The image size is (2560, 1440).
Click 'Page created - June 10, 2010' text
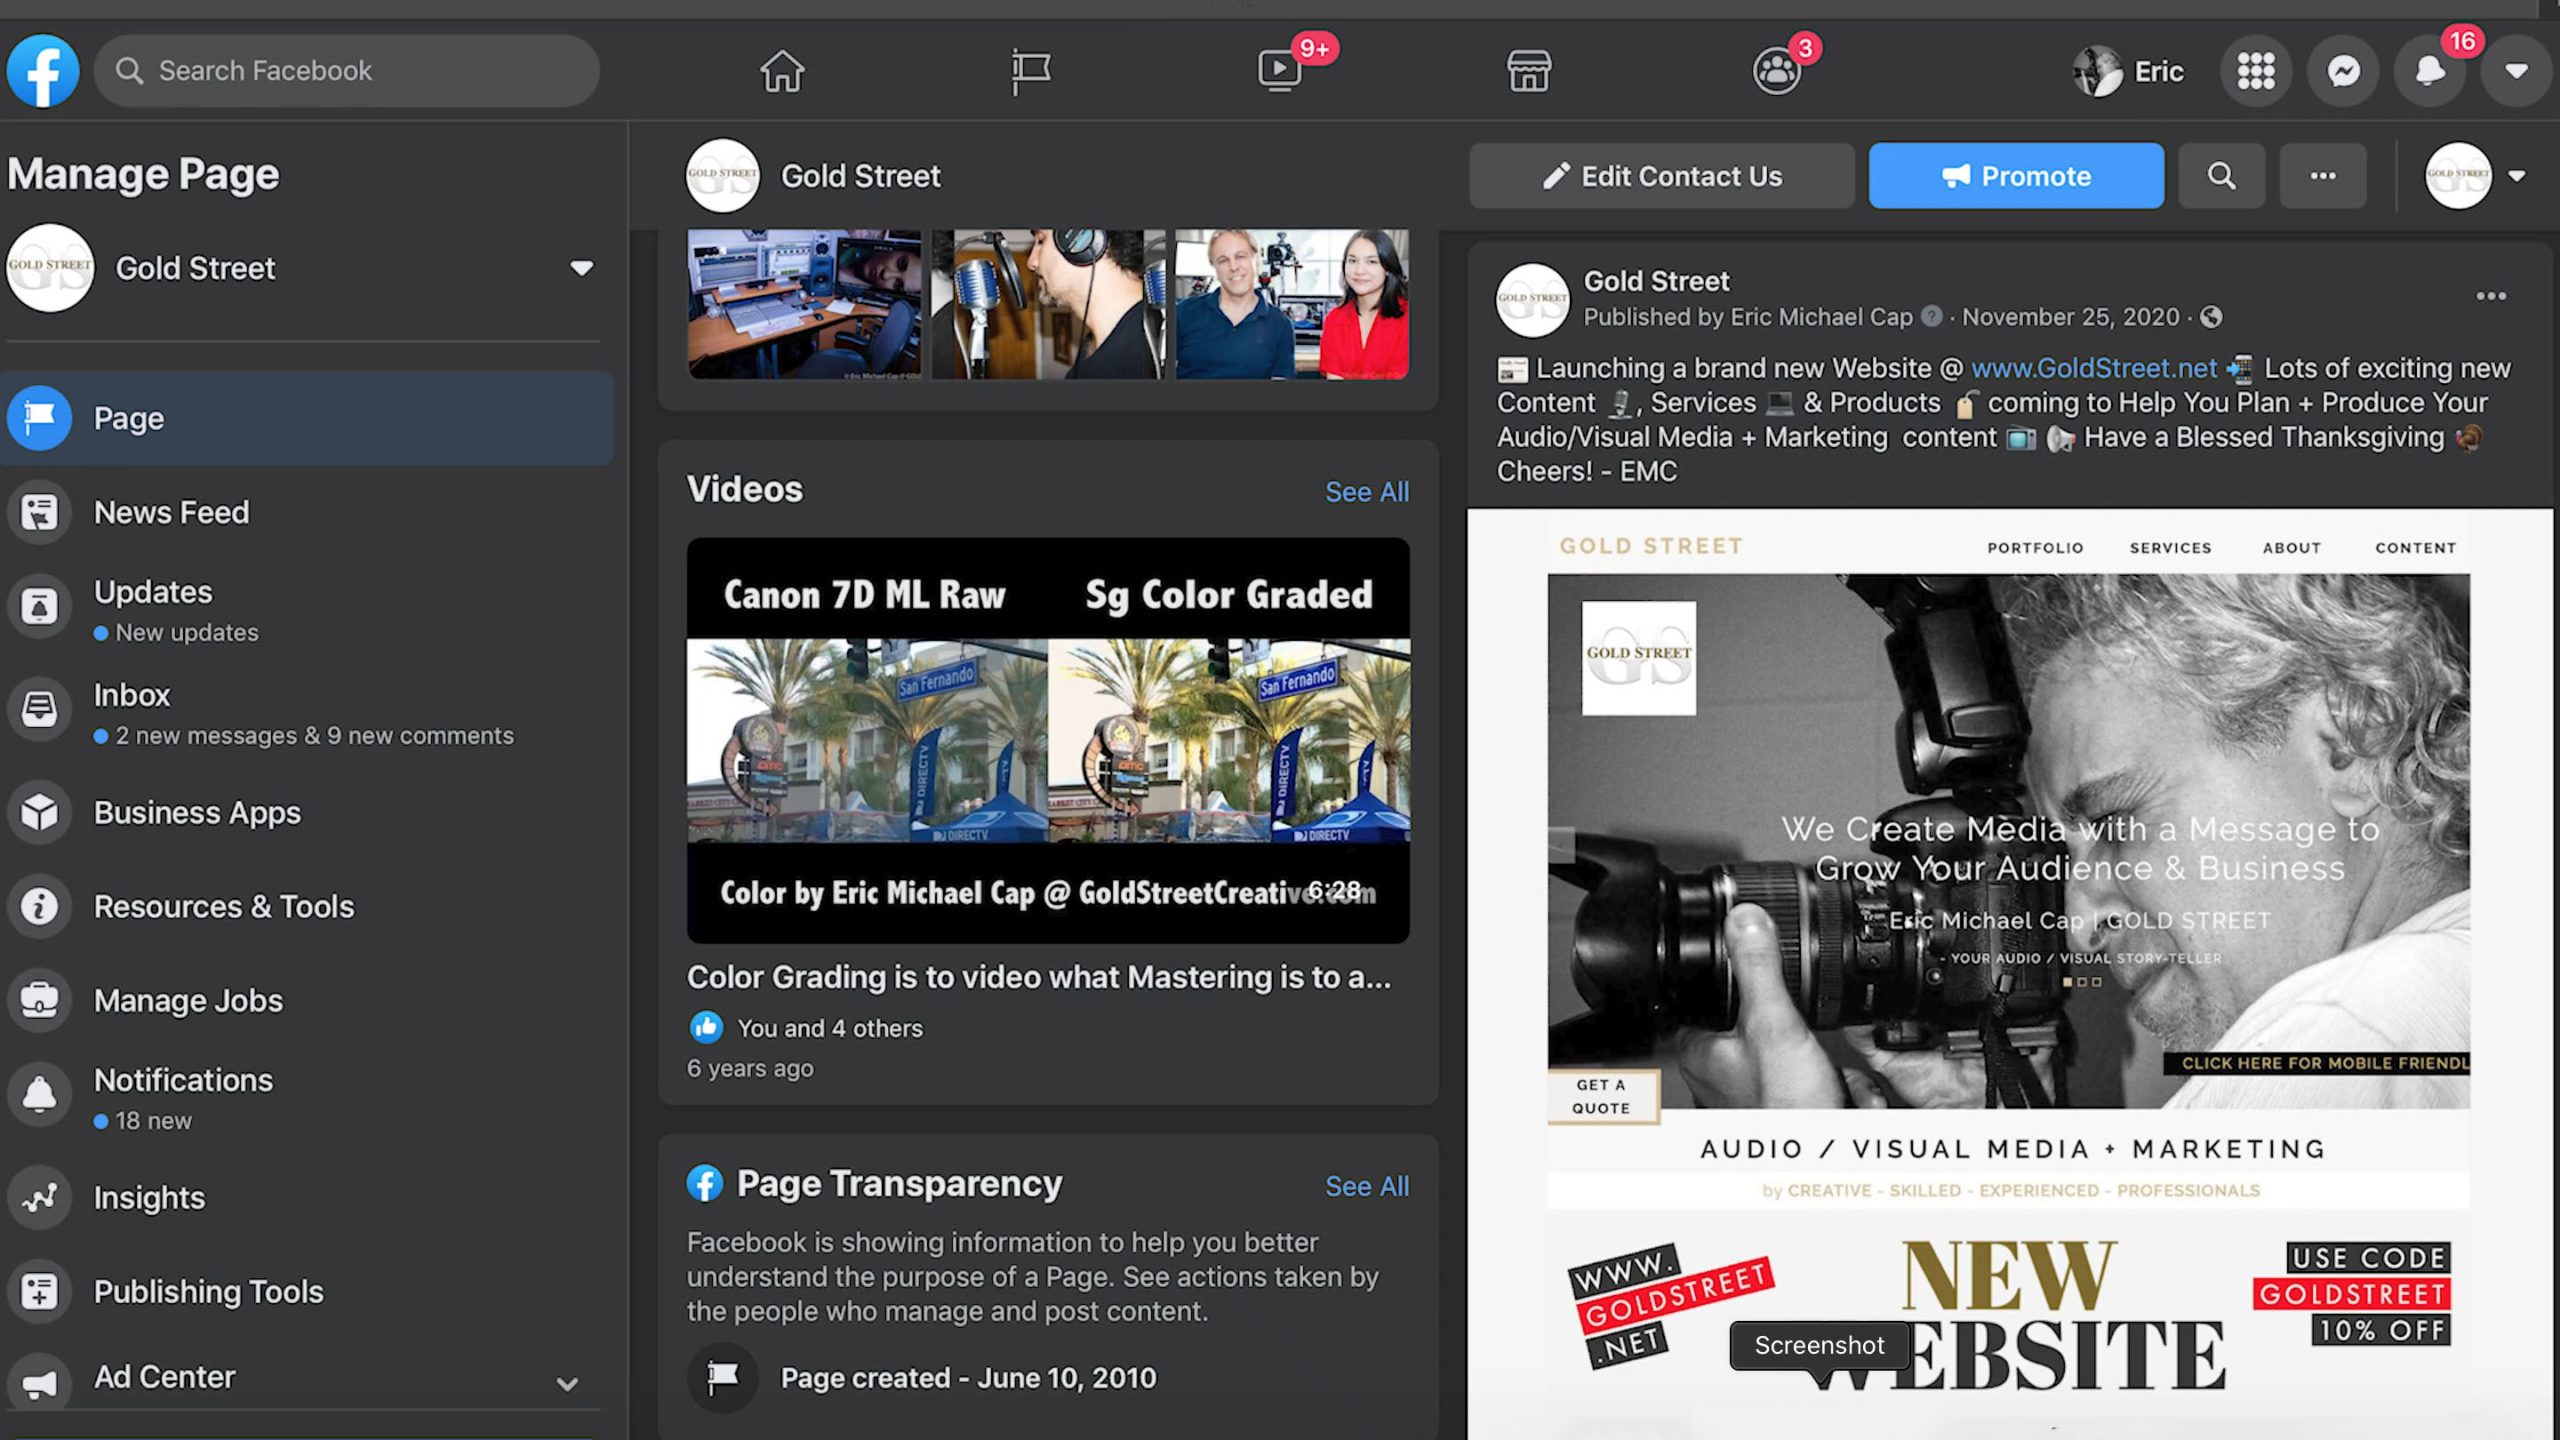(x=968, y=1378)
